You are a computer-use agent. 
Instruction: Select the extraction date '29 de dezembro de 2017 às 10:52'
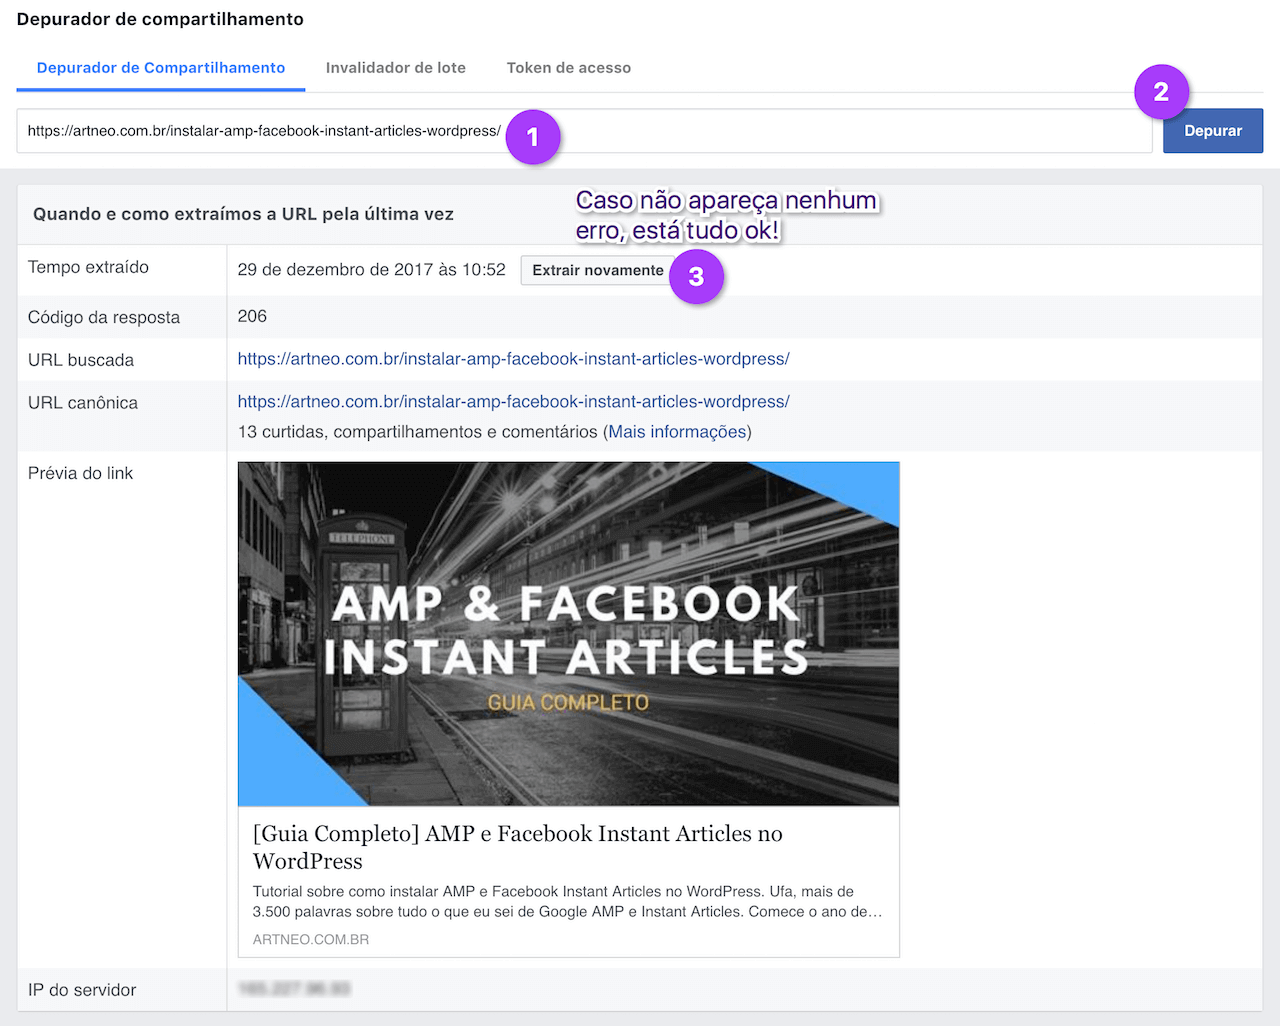pos(372,270)
